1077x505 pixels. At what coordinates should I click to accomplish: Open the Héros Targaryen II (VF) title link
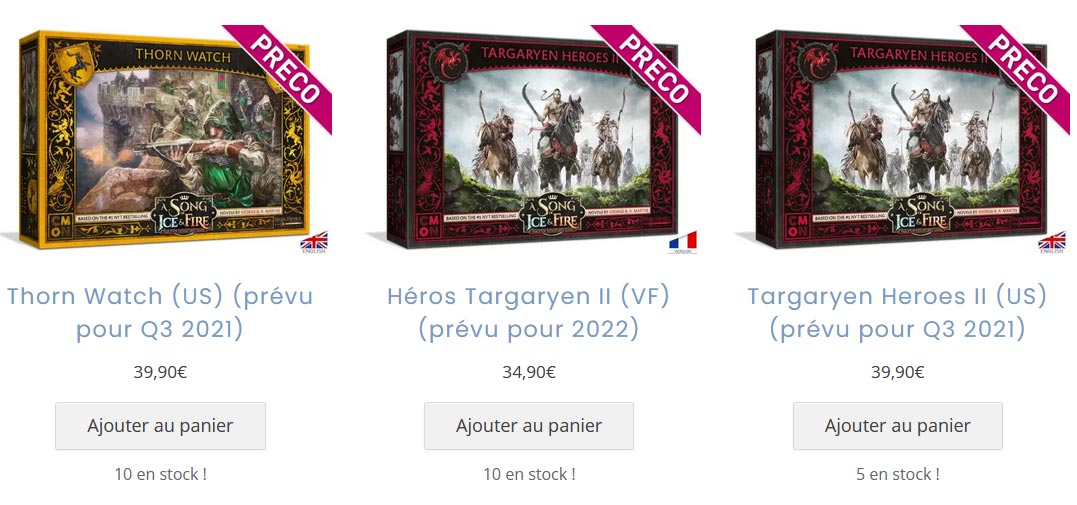[x=528, y=313]
